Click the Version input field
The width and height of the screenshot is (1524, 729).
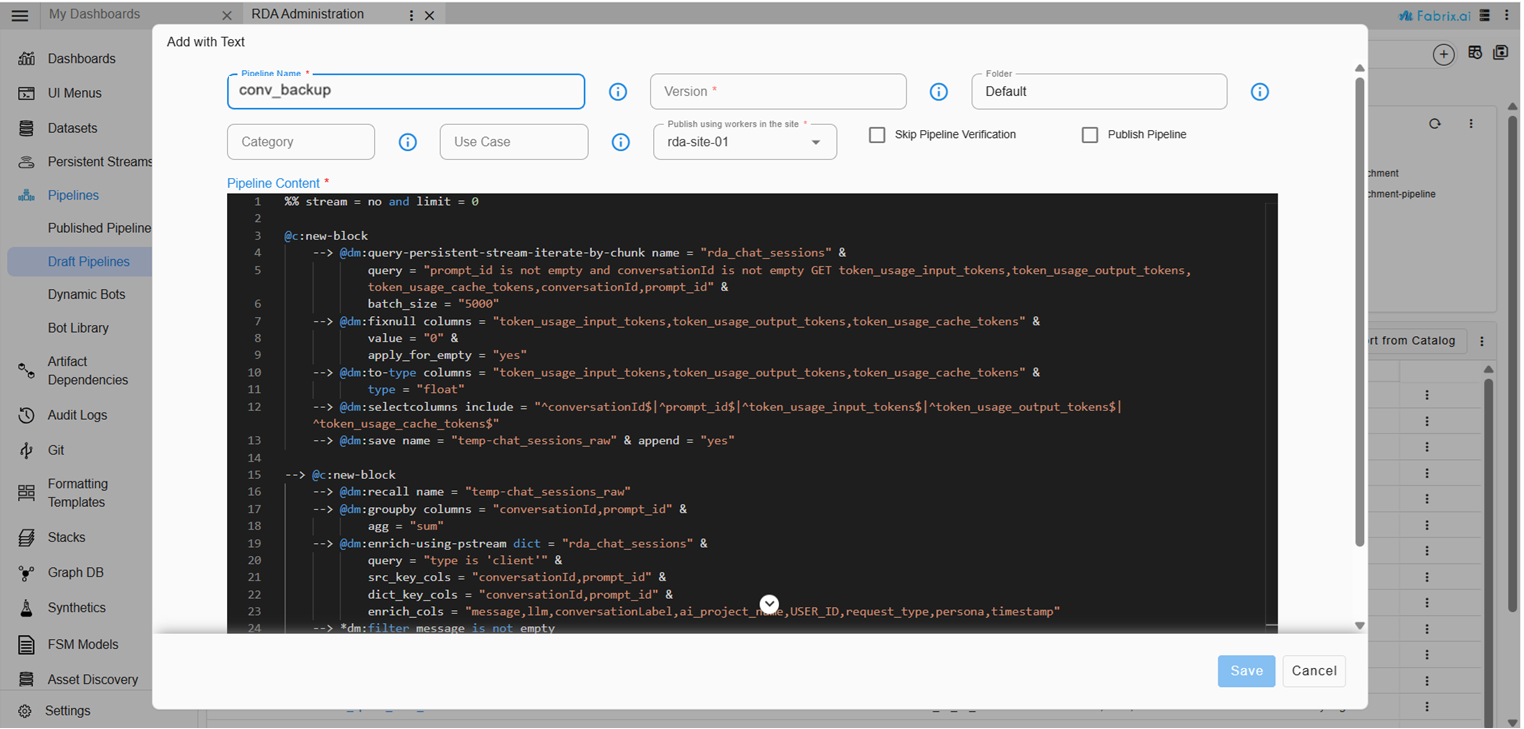tap(778, 91)
